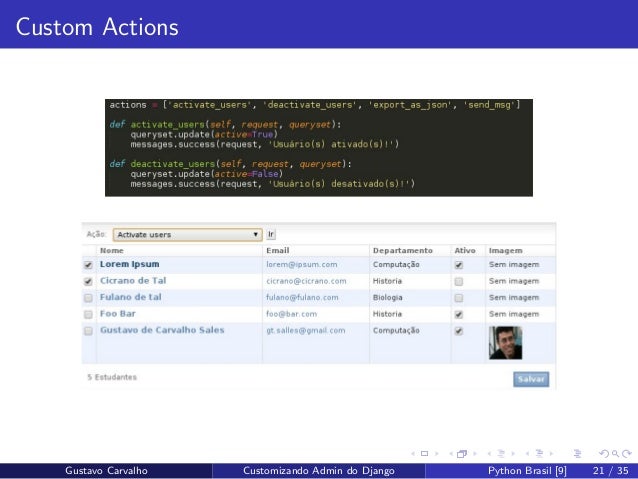
Task: Click the email cicrano@cicrano.com
Action: coord(306,281)
